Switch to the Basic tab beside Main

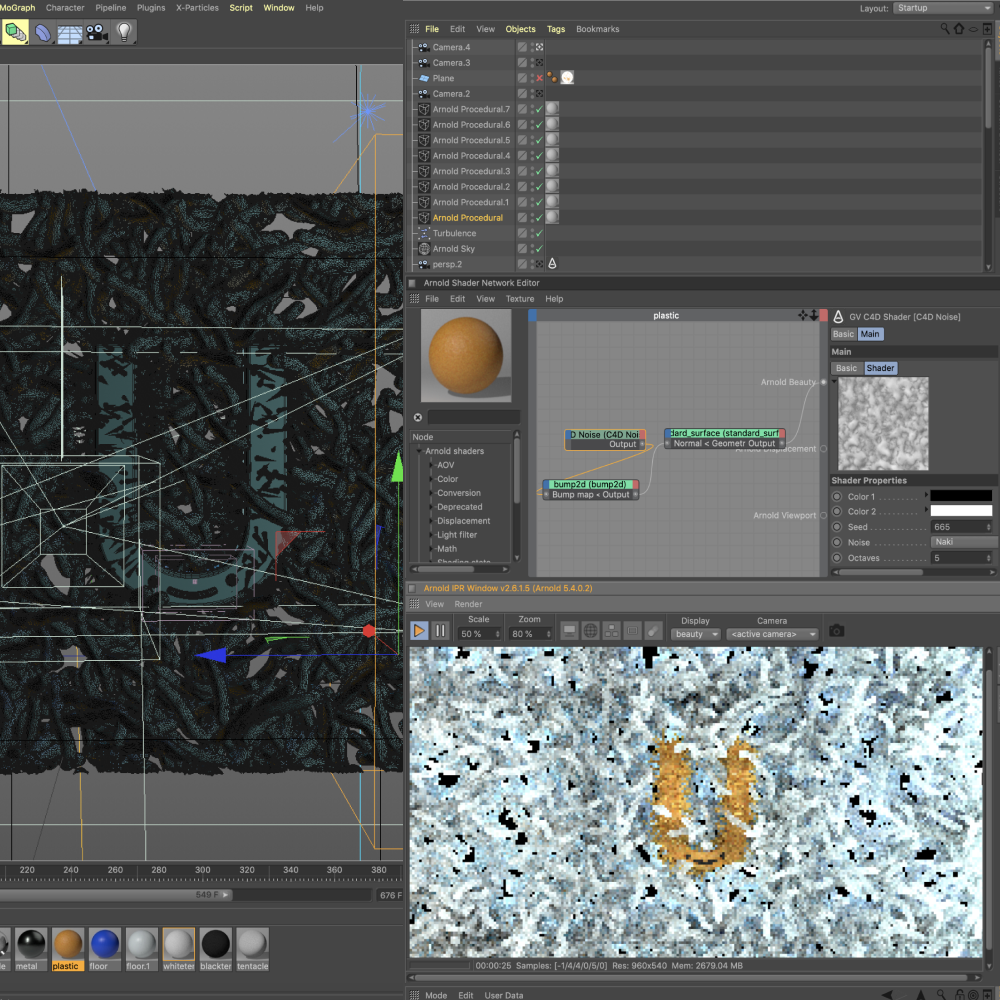843,334
